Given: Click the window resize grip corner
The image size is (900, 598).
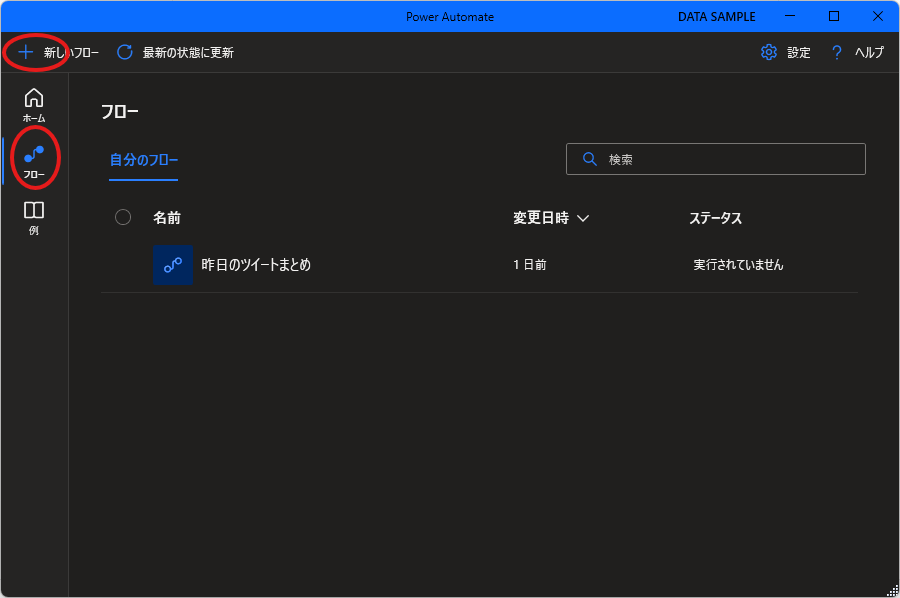Looking at the screenshot, I should [x=893, y=591].
